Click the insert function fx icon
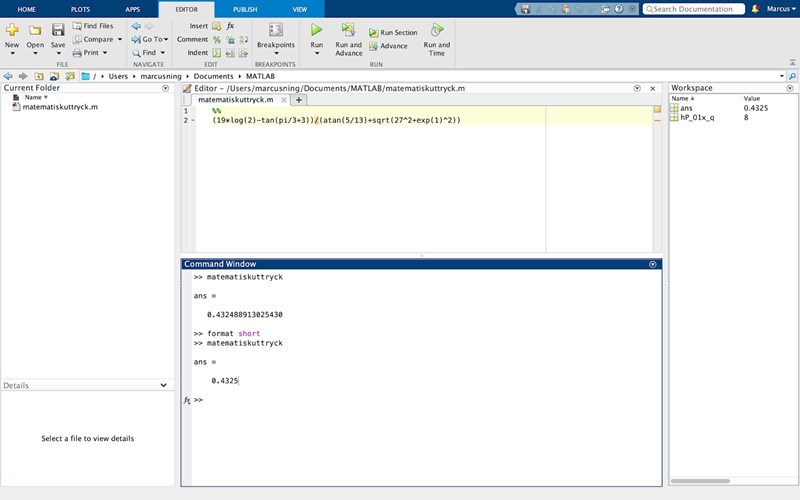This screenshot has width=800, height=500. coord(230,26)
